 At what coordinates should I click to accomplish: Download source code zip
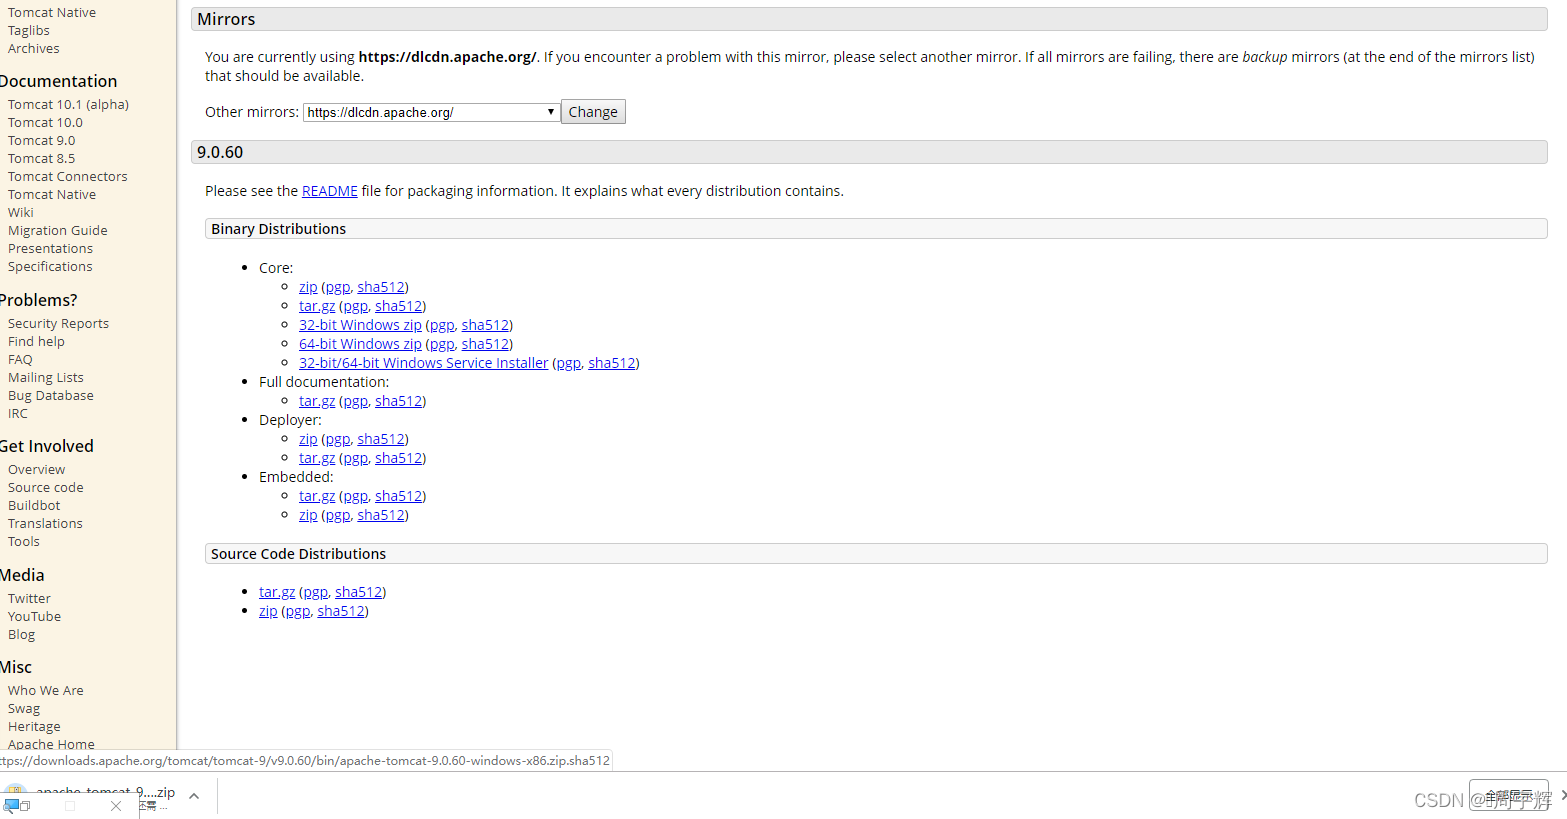coord(268,611)
